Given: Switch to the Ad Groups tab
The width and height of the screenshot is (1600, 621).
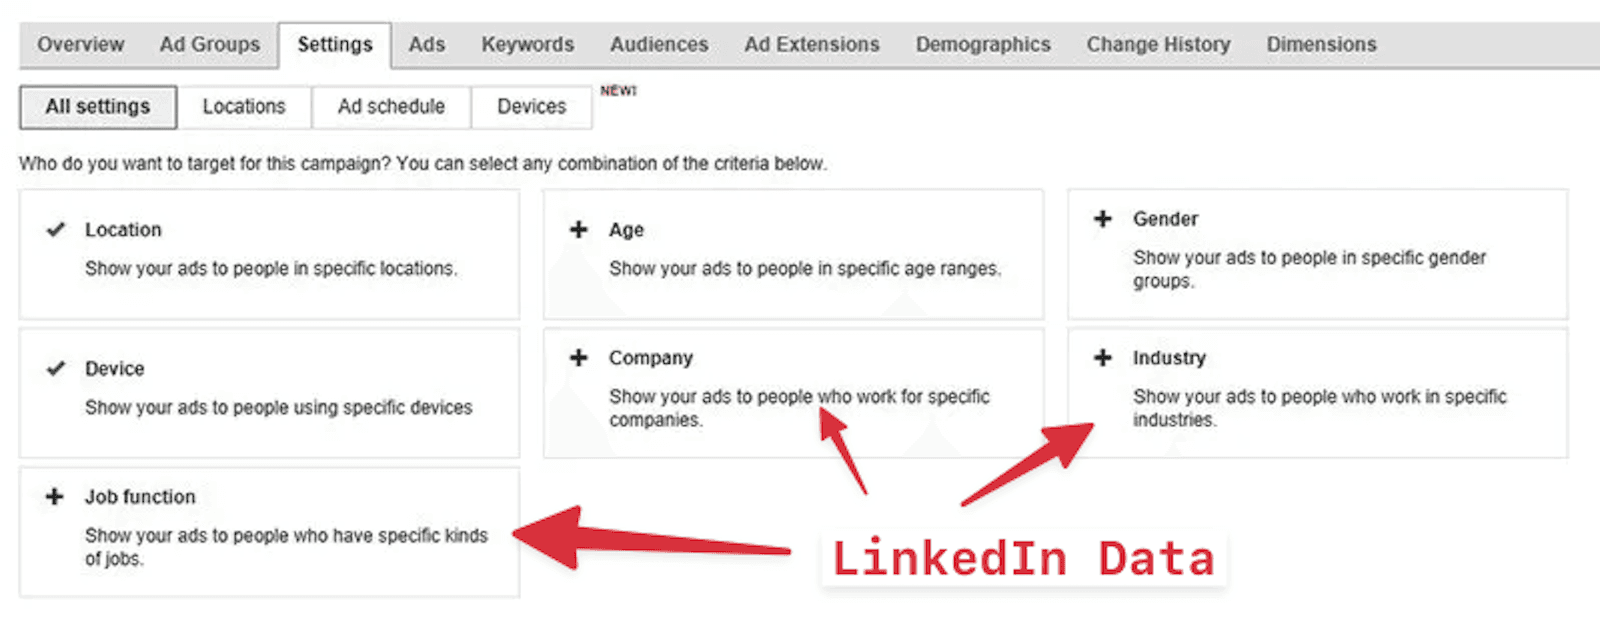Looking at the screenshot, I should pyautogui.click(x=210, y=45).
